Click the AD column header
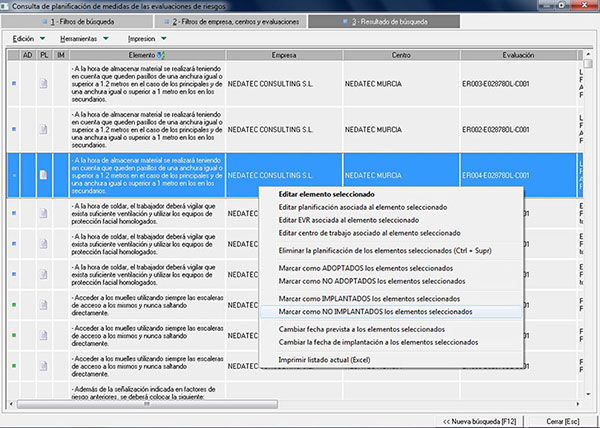600x428 pixels. tap(28, 55)
